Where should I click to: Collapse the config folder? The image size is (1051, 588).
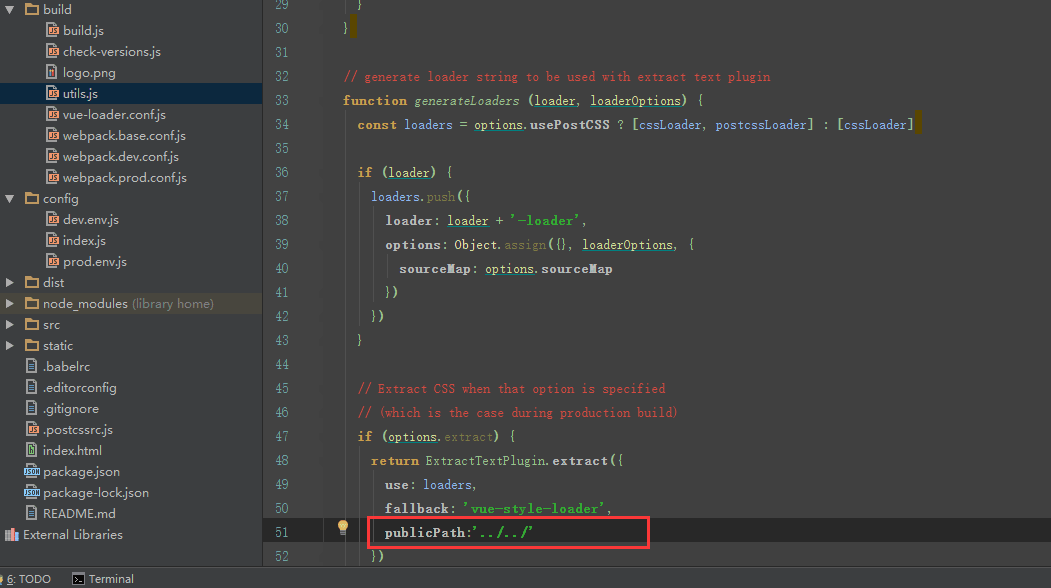tap(10, 198)
